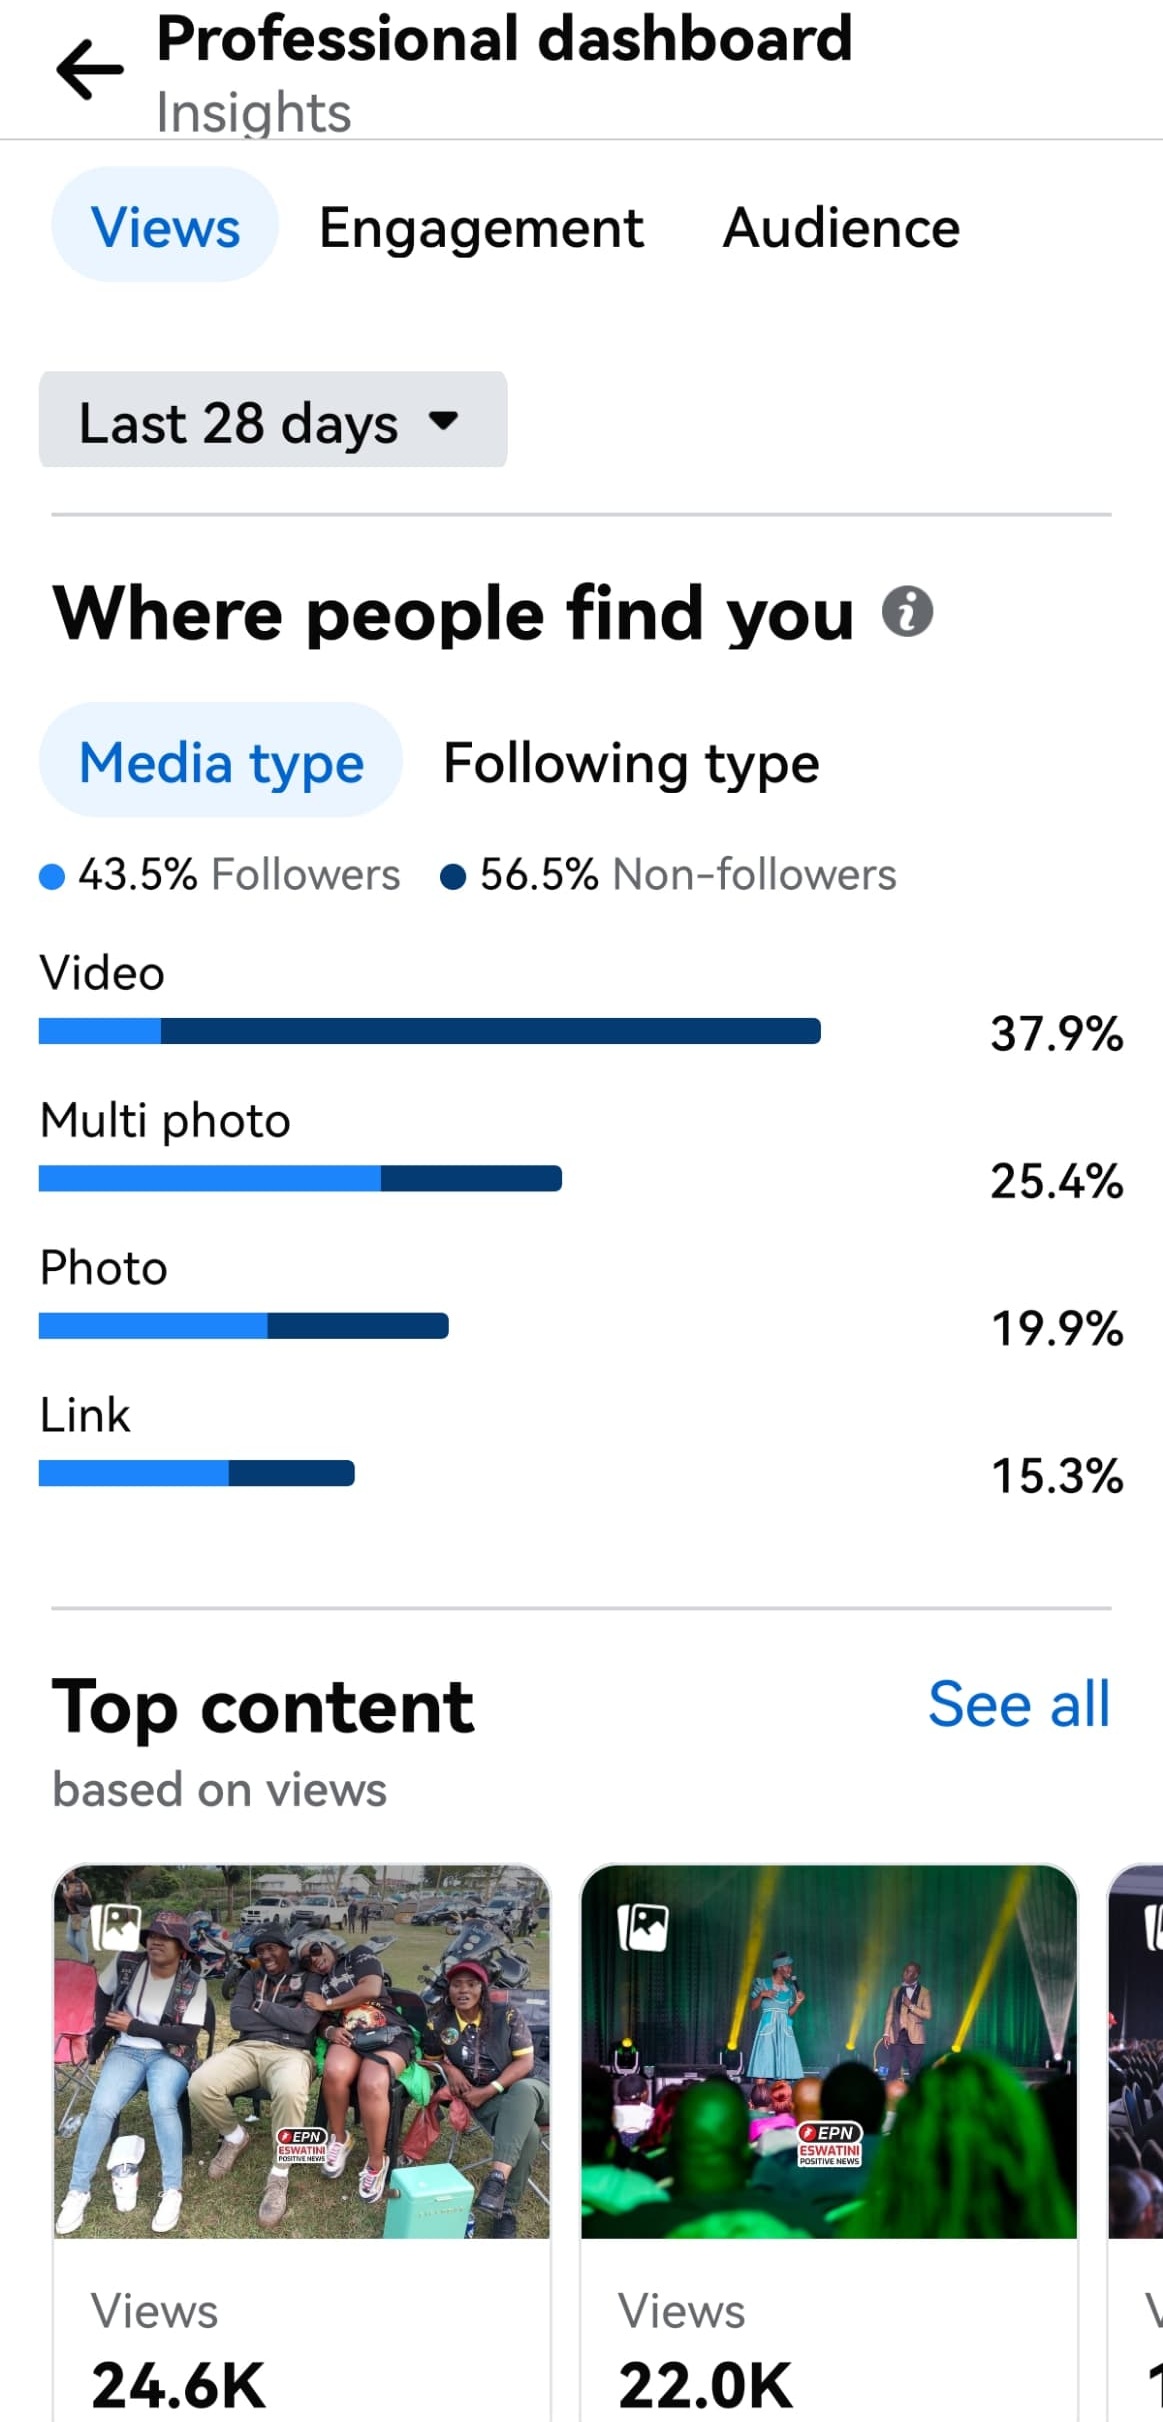This screenshot has height=2422, width=1163.
Task: Tap the Multi photo percentage bar
Action: 300,1179
